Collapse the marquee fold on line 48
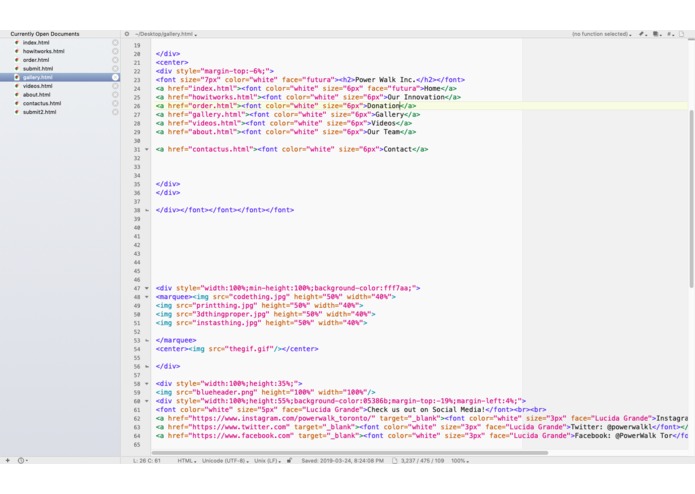The image size is (695, 494). (147, 297)
